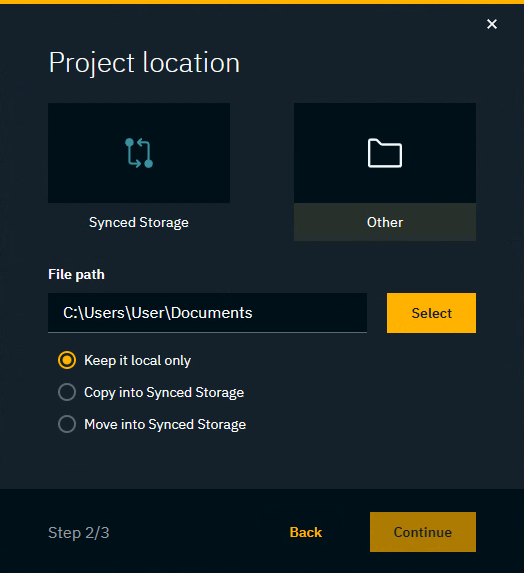Click the folder icon in Other tile
Screen dimensions: 524x573
(x=385, y=153)
